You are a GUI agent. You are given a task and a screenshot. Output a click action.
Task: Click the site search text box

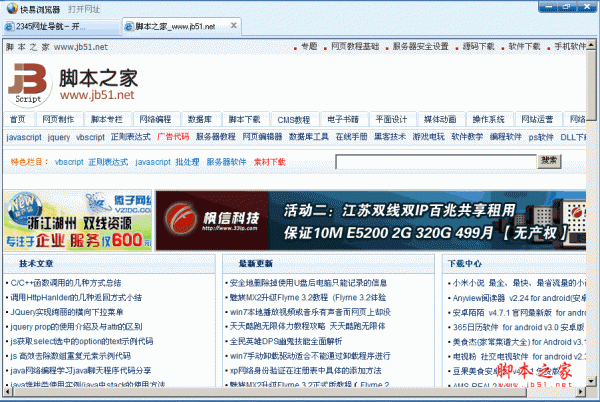[436, 162]
